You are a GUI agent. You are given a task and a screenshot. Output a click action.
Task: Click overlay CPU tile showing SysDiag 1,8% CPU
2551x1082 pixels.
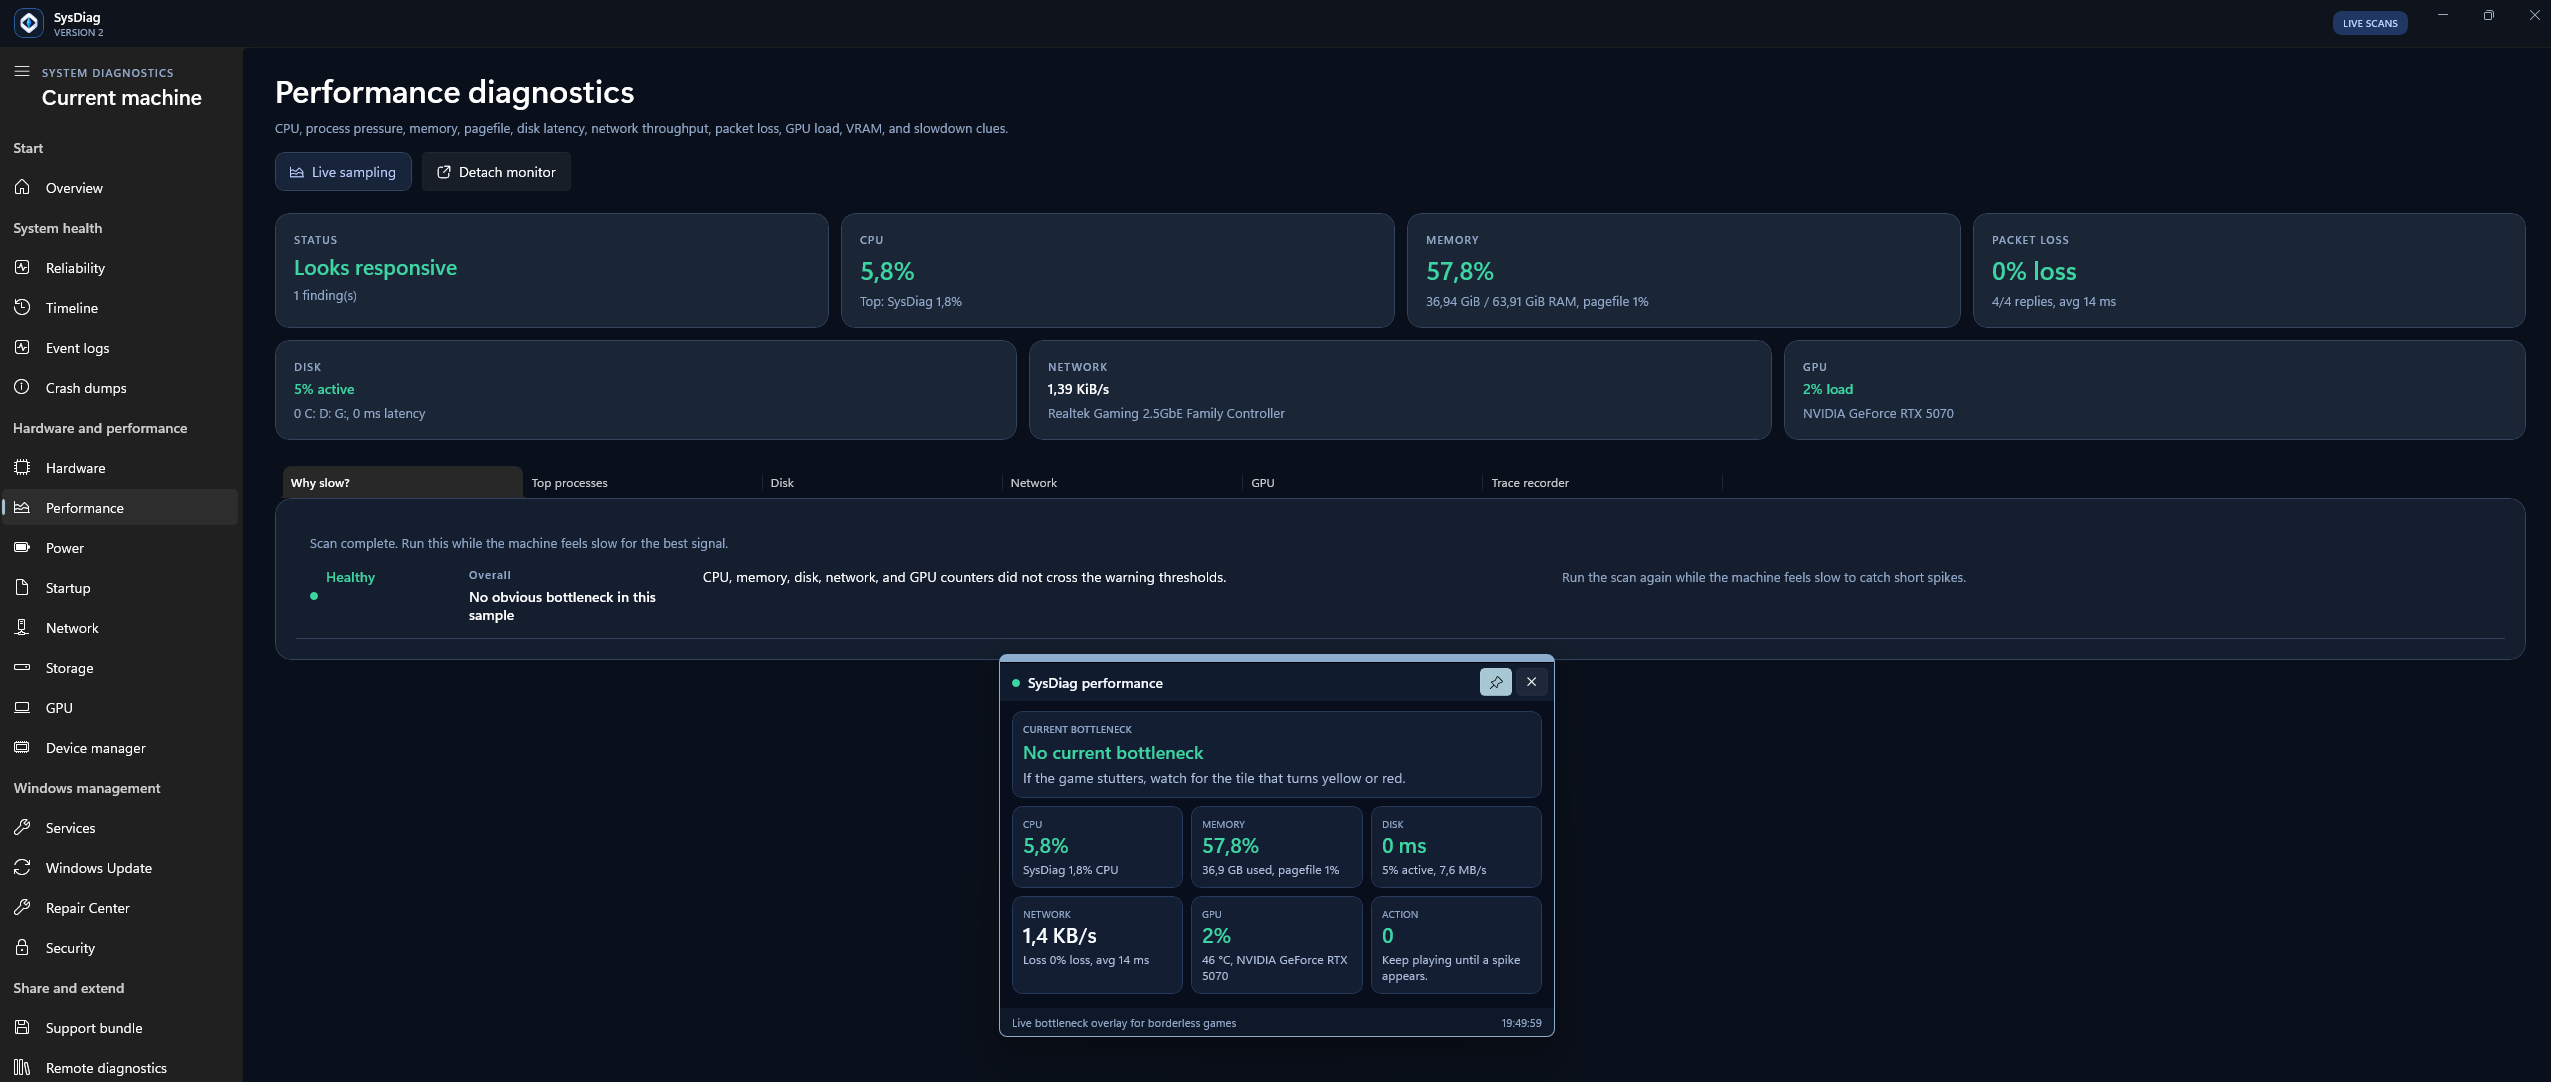click(x=1097, y=847)
